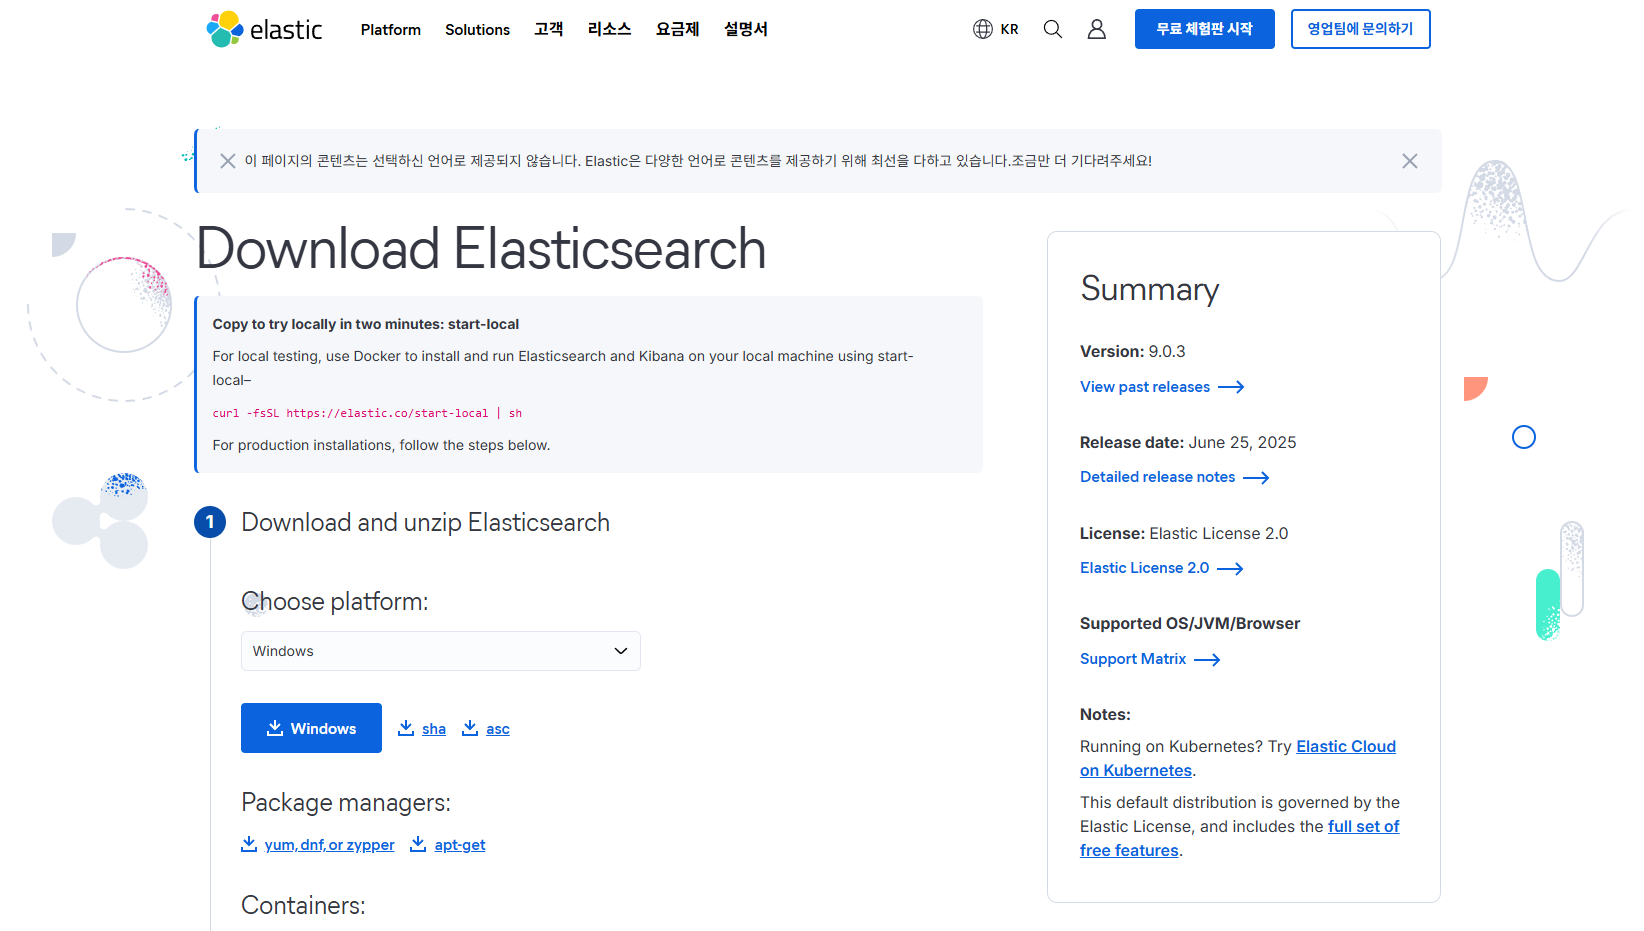Expand the Windows platform dropdown
The width and height of the screenshot is (1644, 931).
click(x=441, y=651)
